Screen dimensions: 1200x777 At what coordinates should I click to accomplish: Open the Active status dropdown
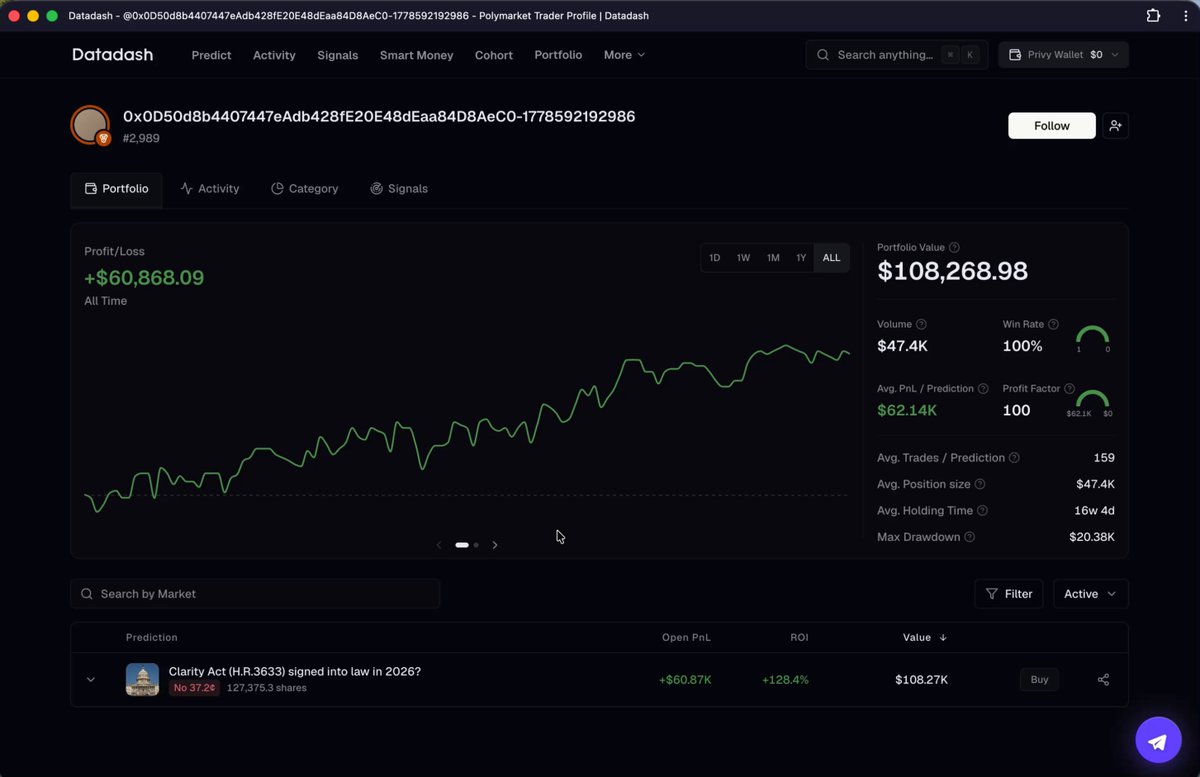1090,594
